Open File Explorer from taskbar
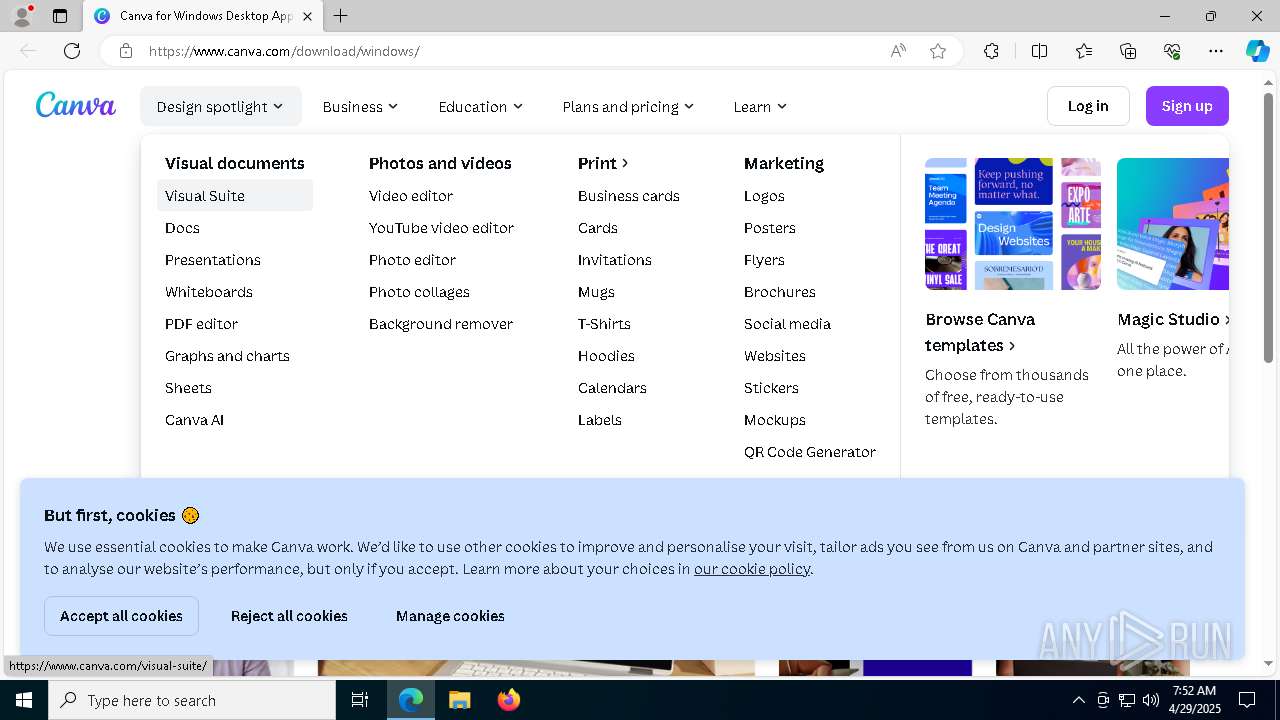1280x720 pixels. click(x=459, y=700)
